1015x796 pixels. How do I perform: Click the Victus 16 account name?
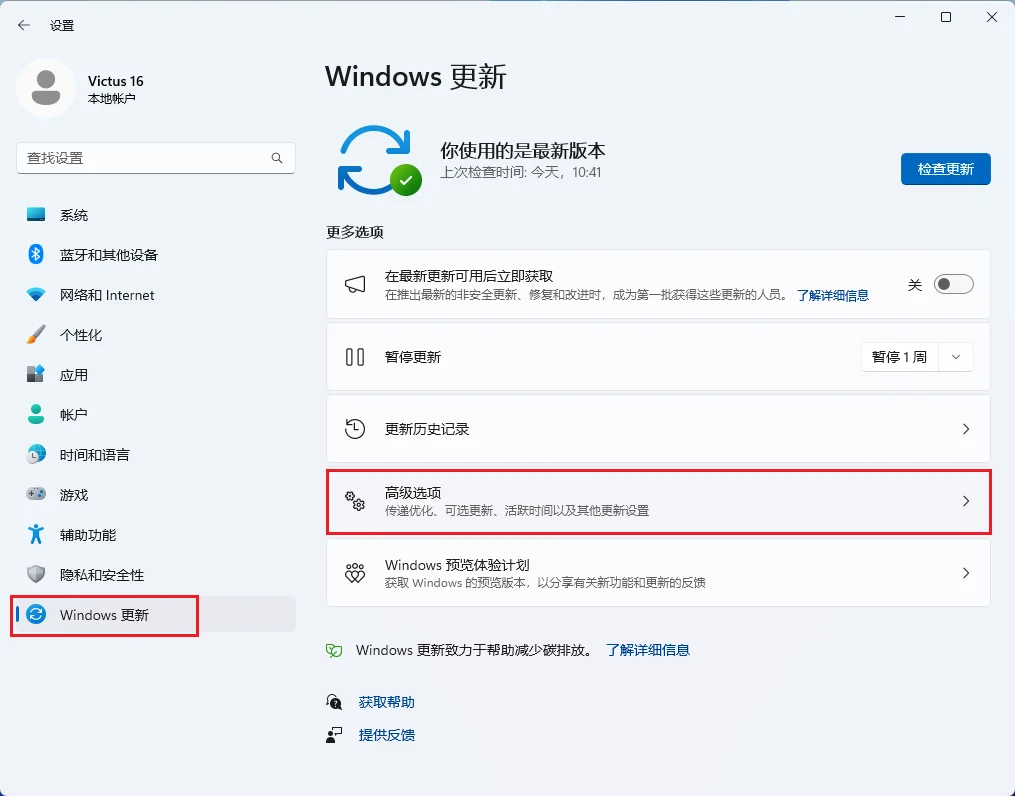(115, 81)
